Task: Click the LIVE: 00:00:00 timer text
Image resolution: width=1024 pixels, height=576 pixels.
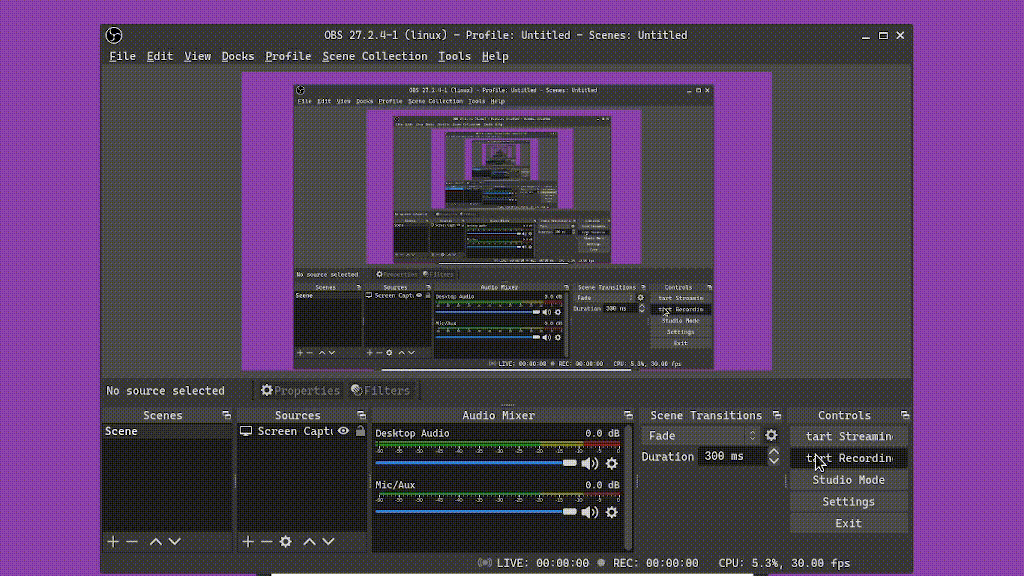Action: [x=543, y=563]
